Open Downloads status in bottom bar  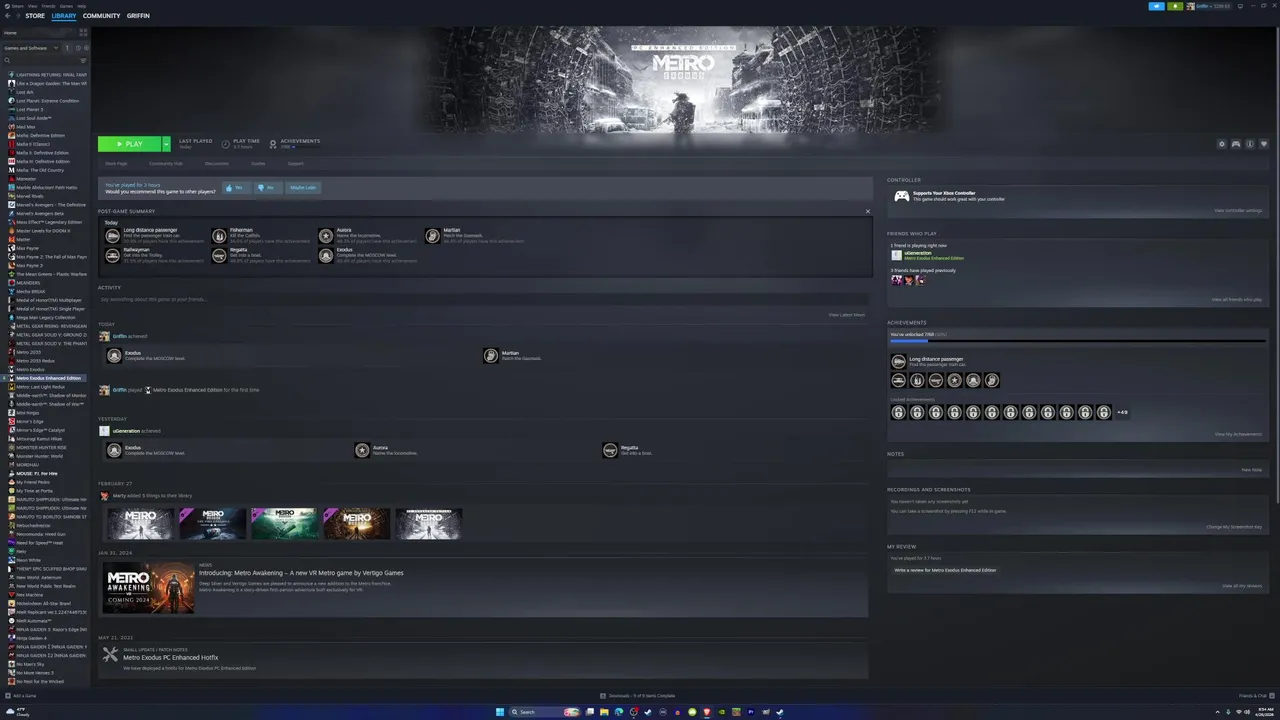point(637,695)
